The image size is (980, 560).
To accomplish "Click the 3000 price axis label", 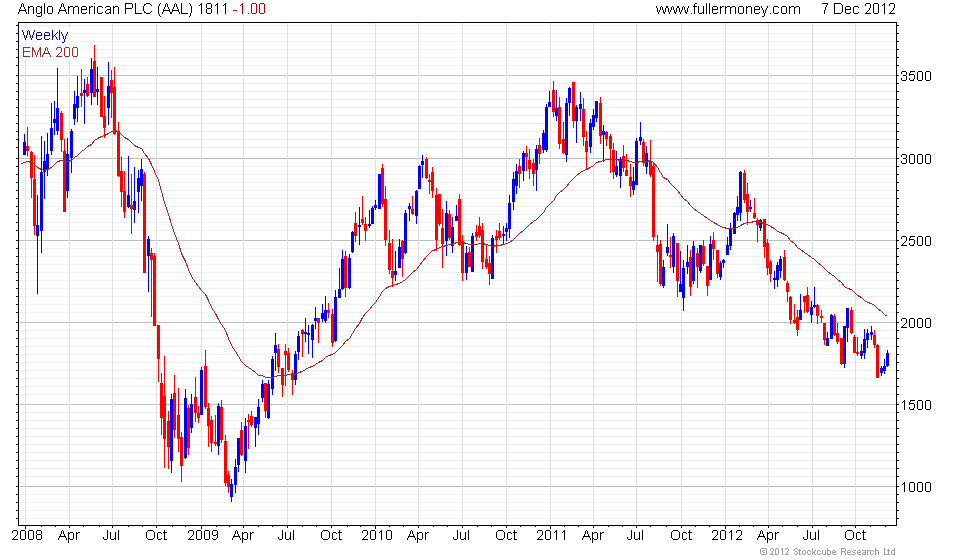I will click(915, 159).
